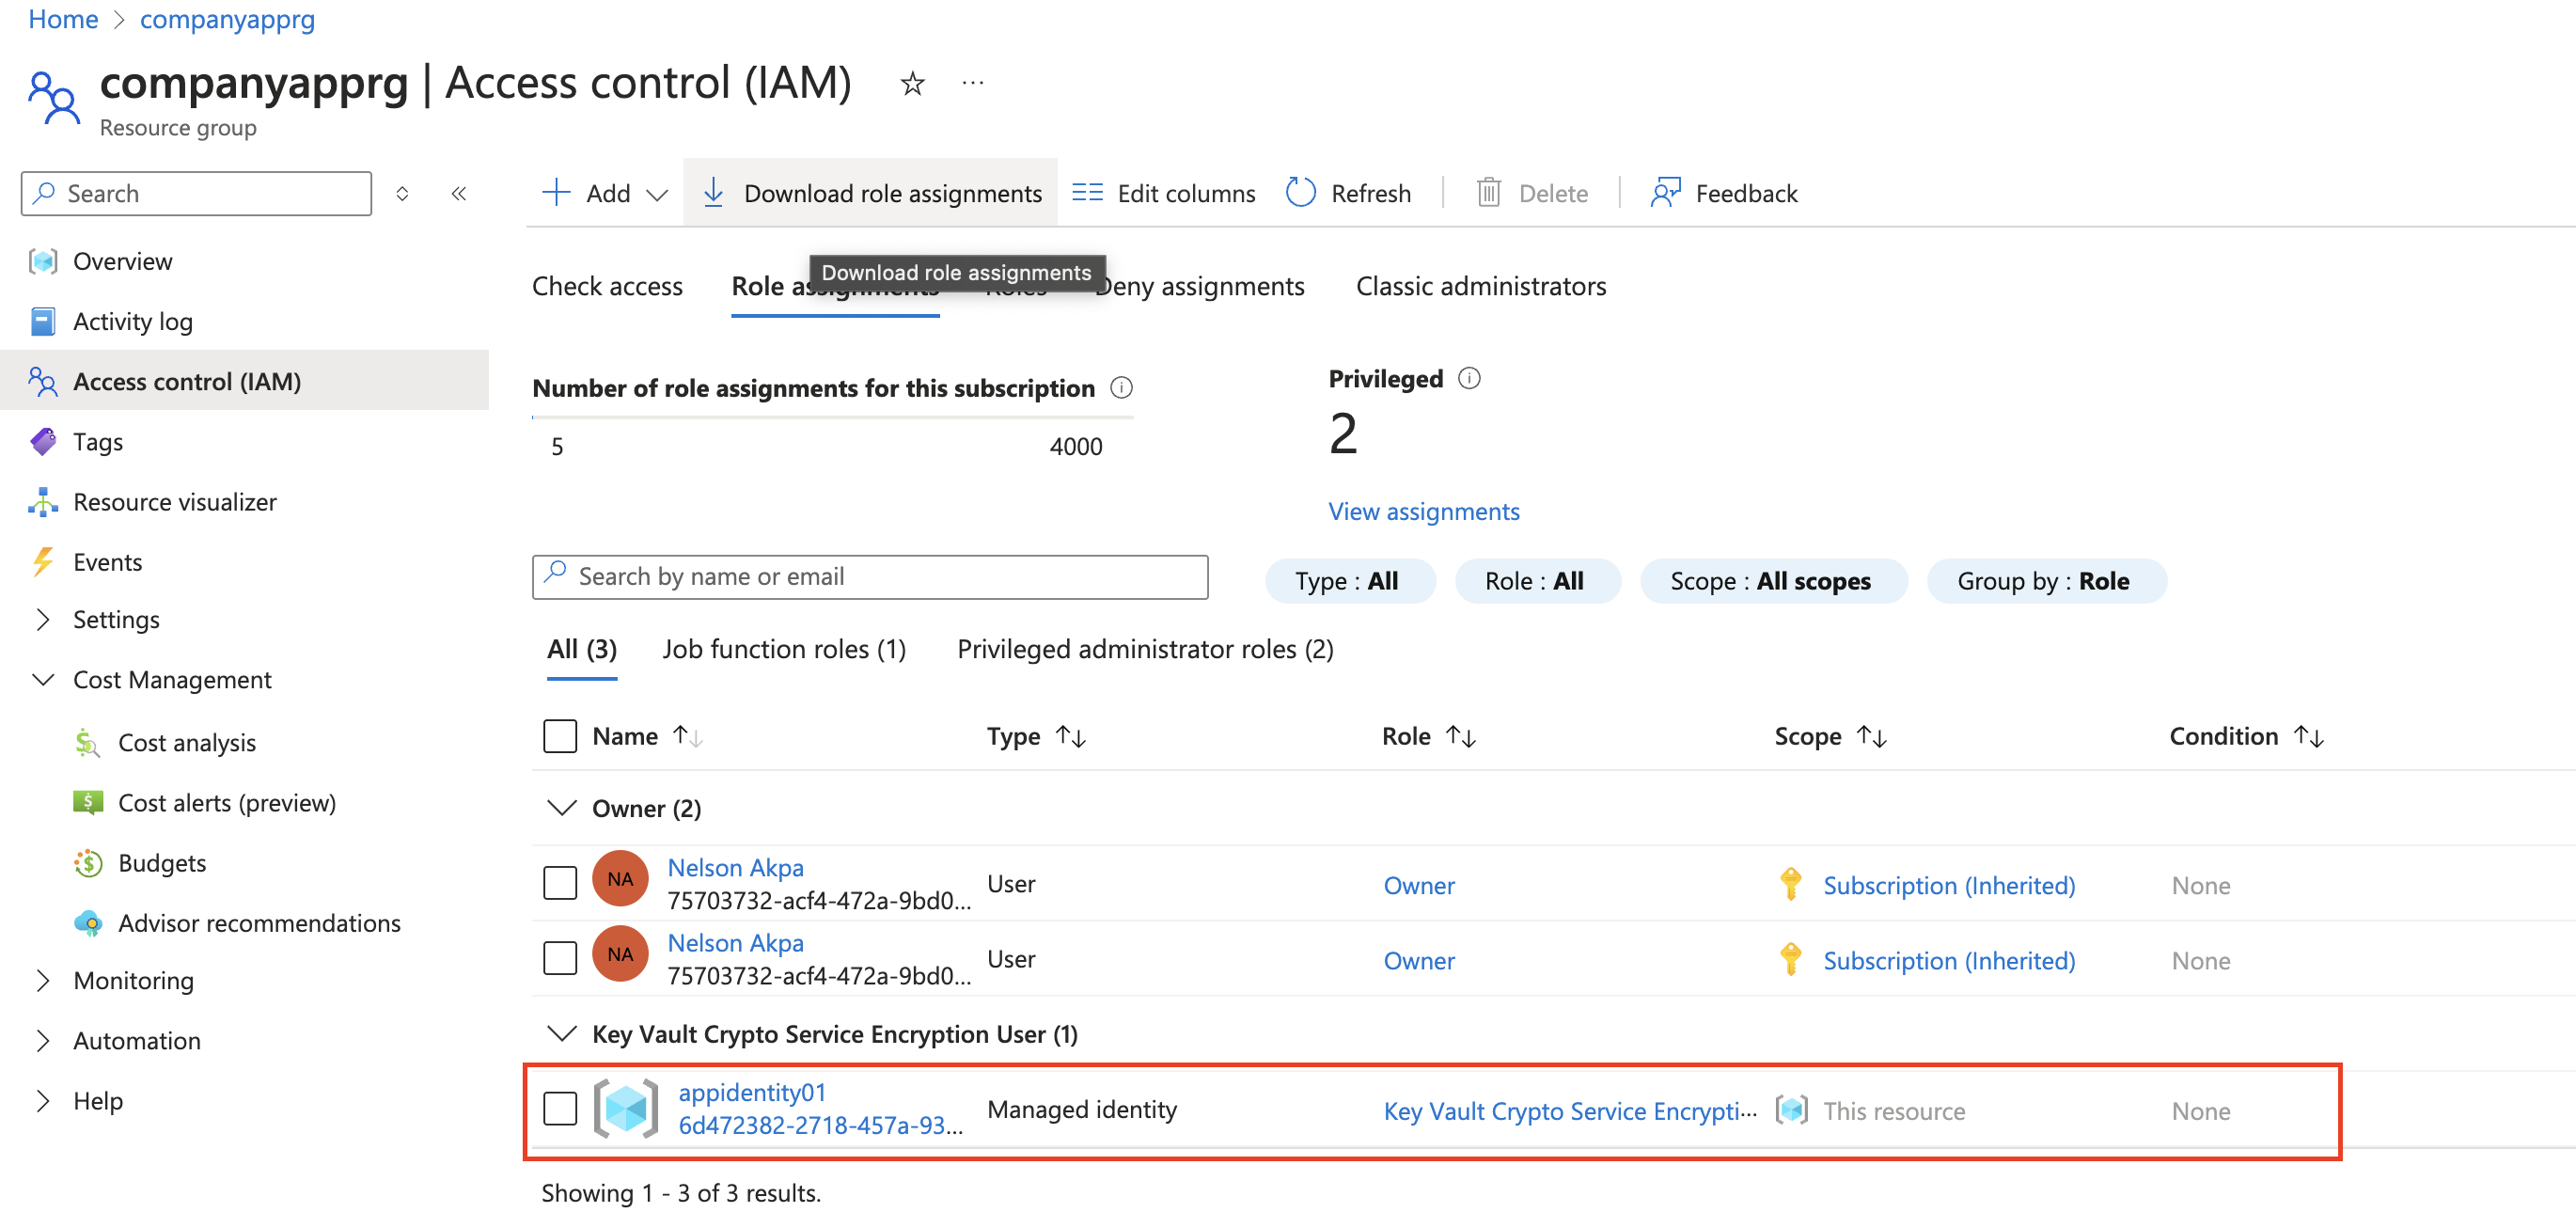Open the more options ellipsis in header
This screenshot has width=2576, height=1228.
coord(973,83)
